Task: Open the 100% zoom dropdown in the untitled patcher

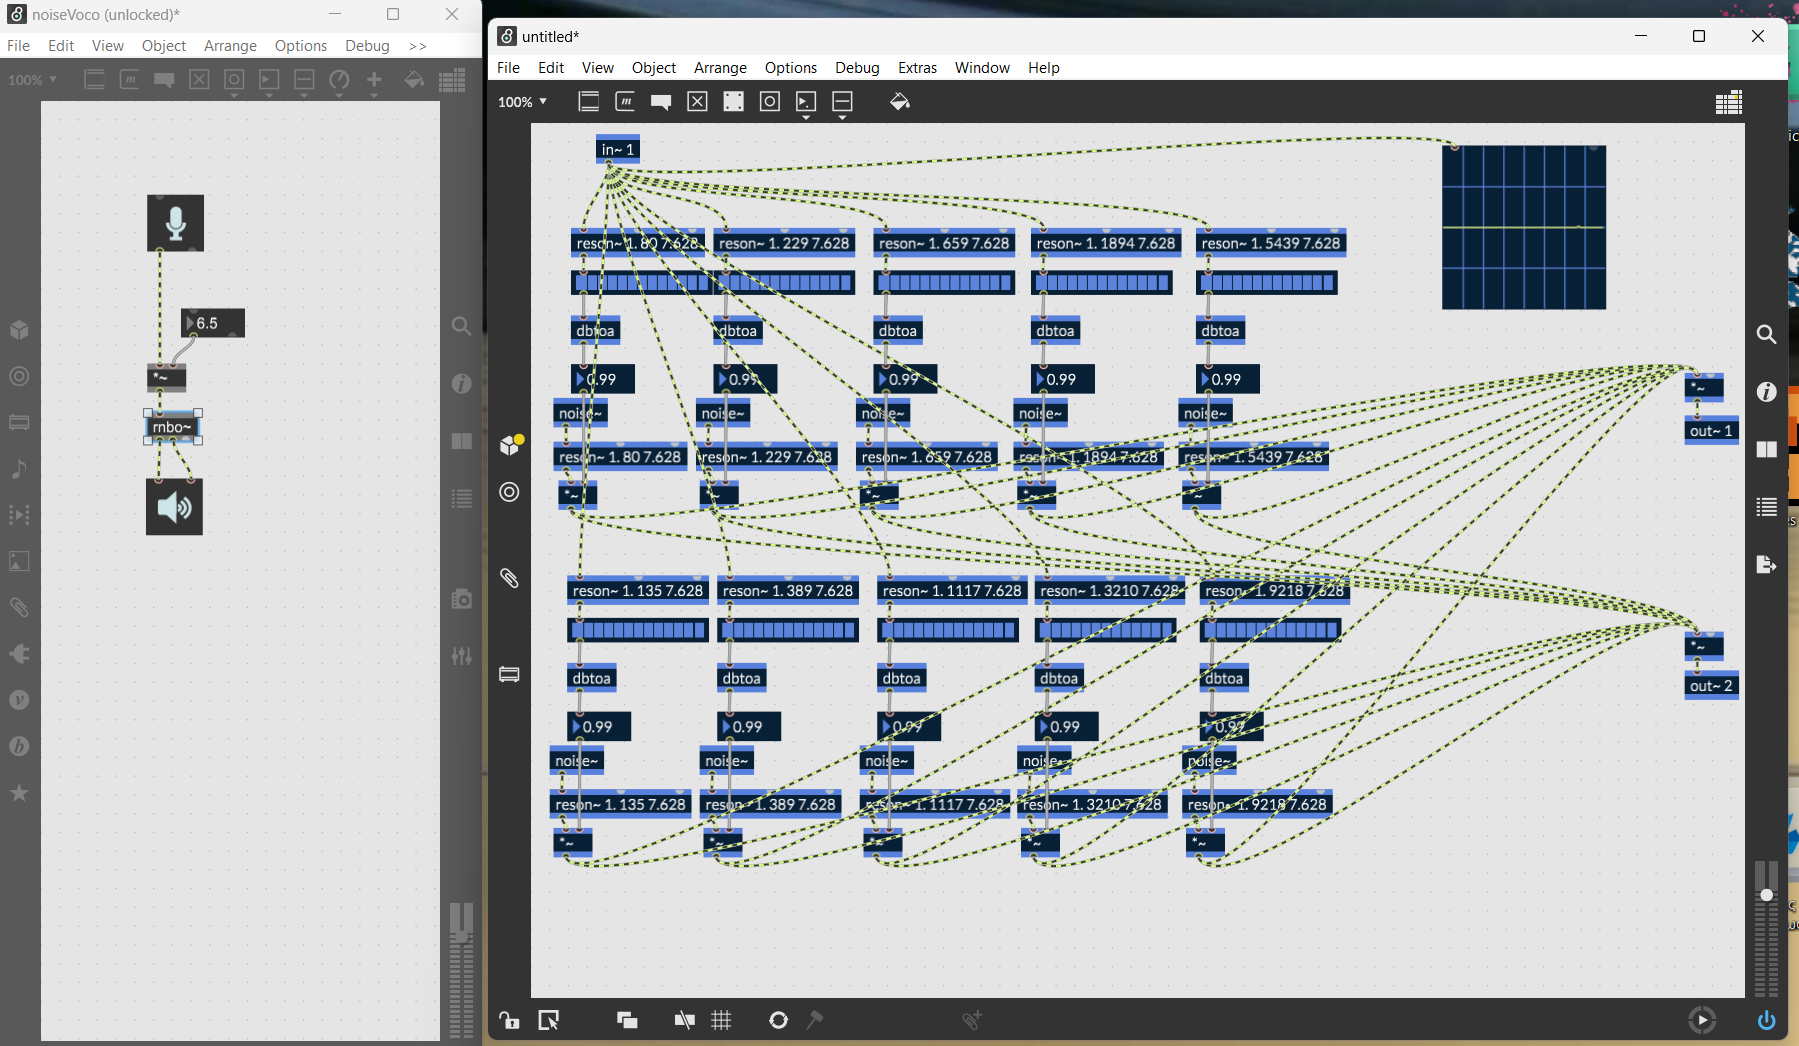Action: [x=523, y=102]
